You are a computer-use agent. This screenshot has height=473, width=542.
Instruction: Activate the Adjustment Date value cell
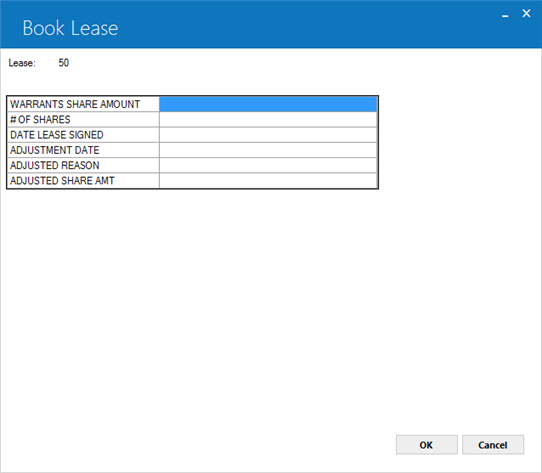(x=268, y=150)
